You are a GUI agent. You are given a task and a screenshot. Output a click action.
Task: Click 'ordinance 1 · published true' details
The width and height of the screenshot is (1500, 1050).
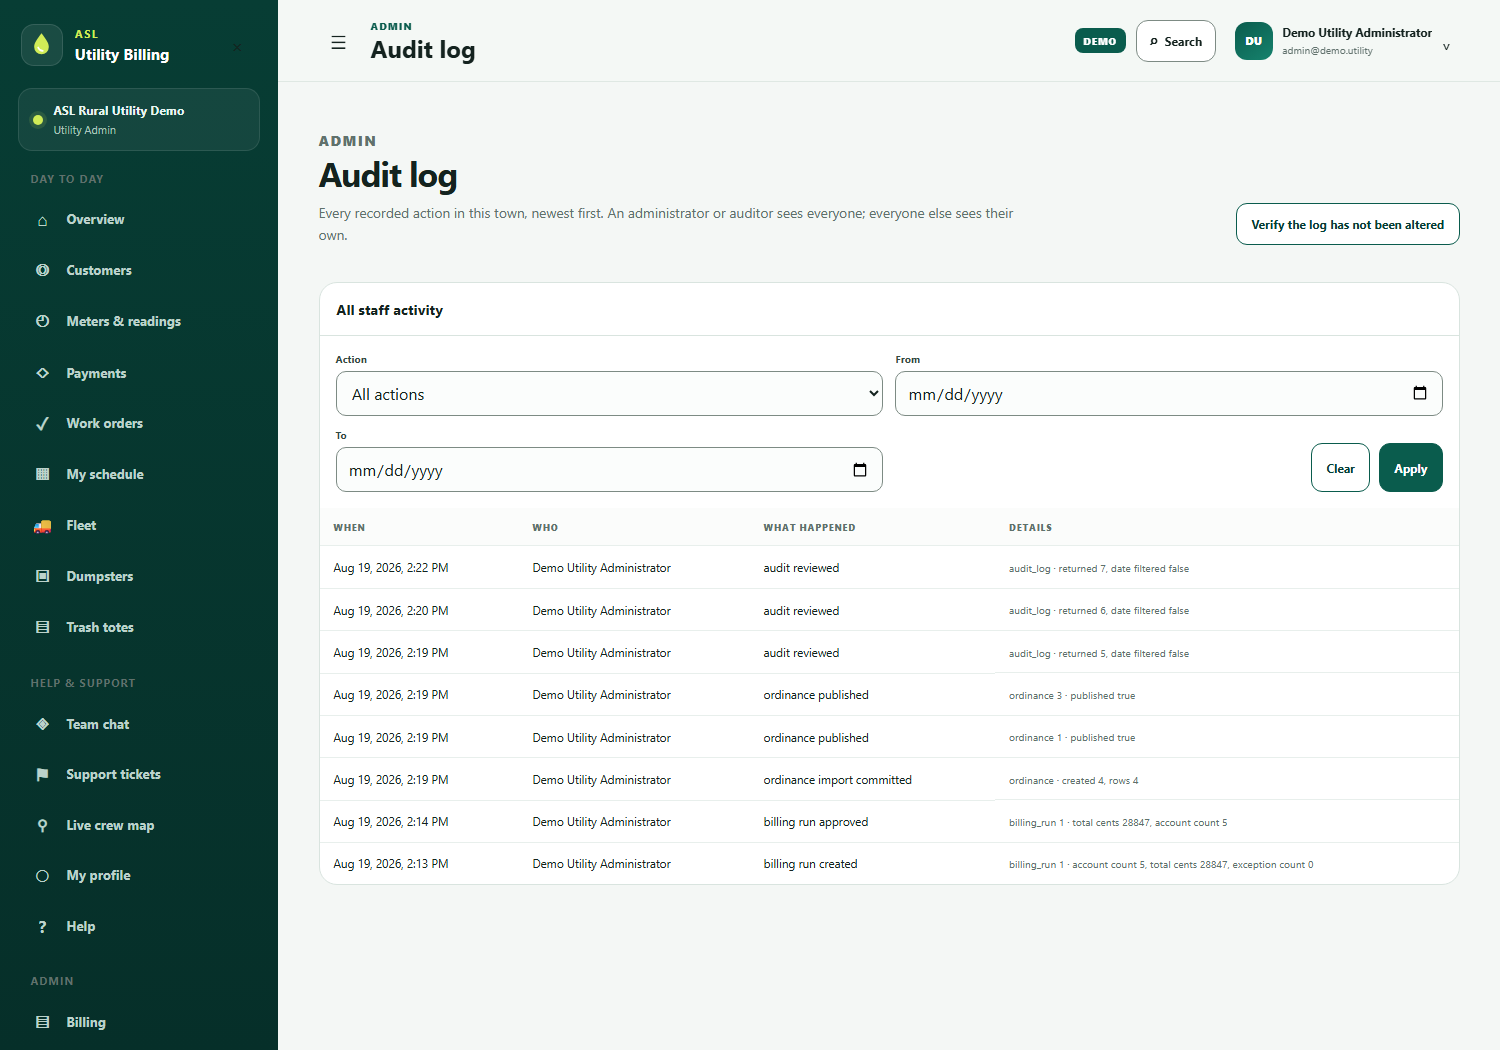pos(1071,738)
